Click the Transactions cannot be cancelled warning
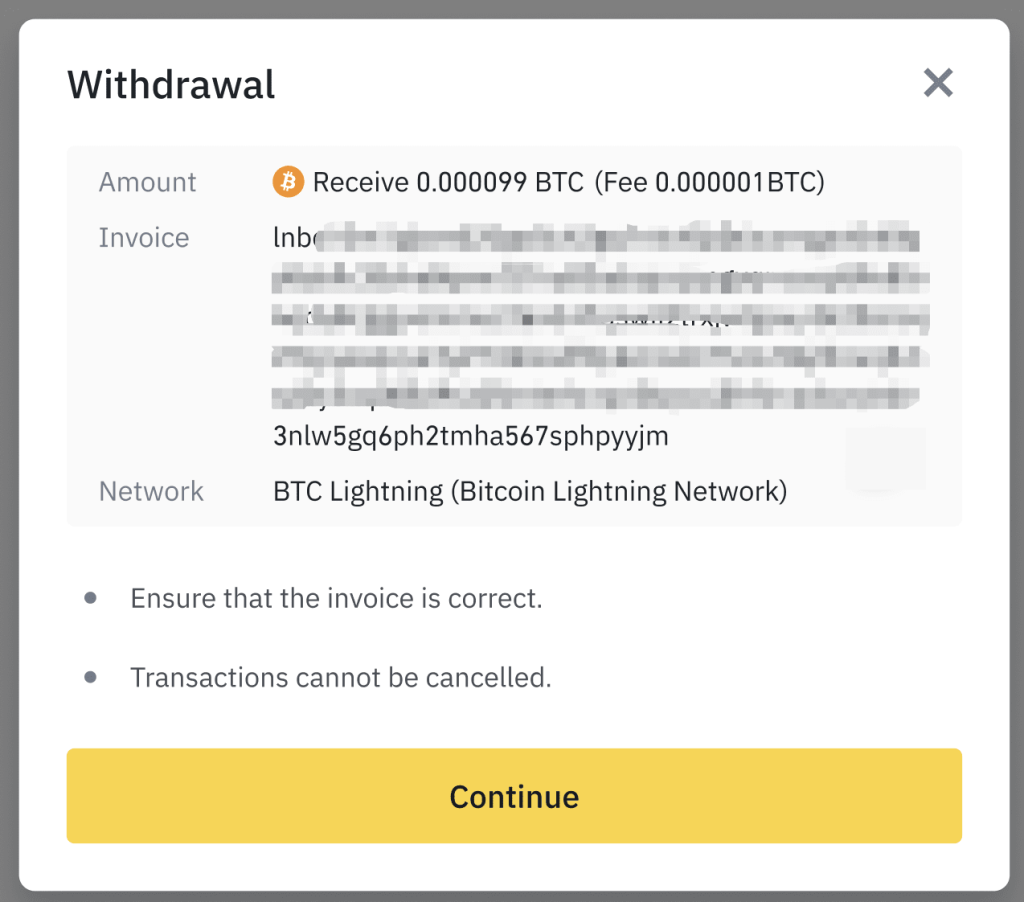The image size is (1024, 902). click(x=341, y=677)
